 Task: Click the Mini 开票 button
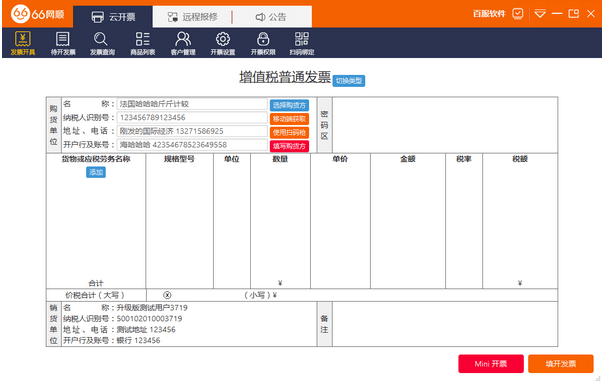pos(491,364)
